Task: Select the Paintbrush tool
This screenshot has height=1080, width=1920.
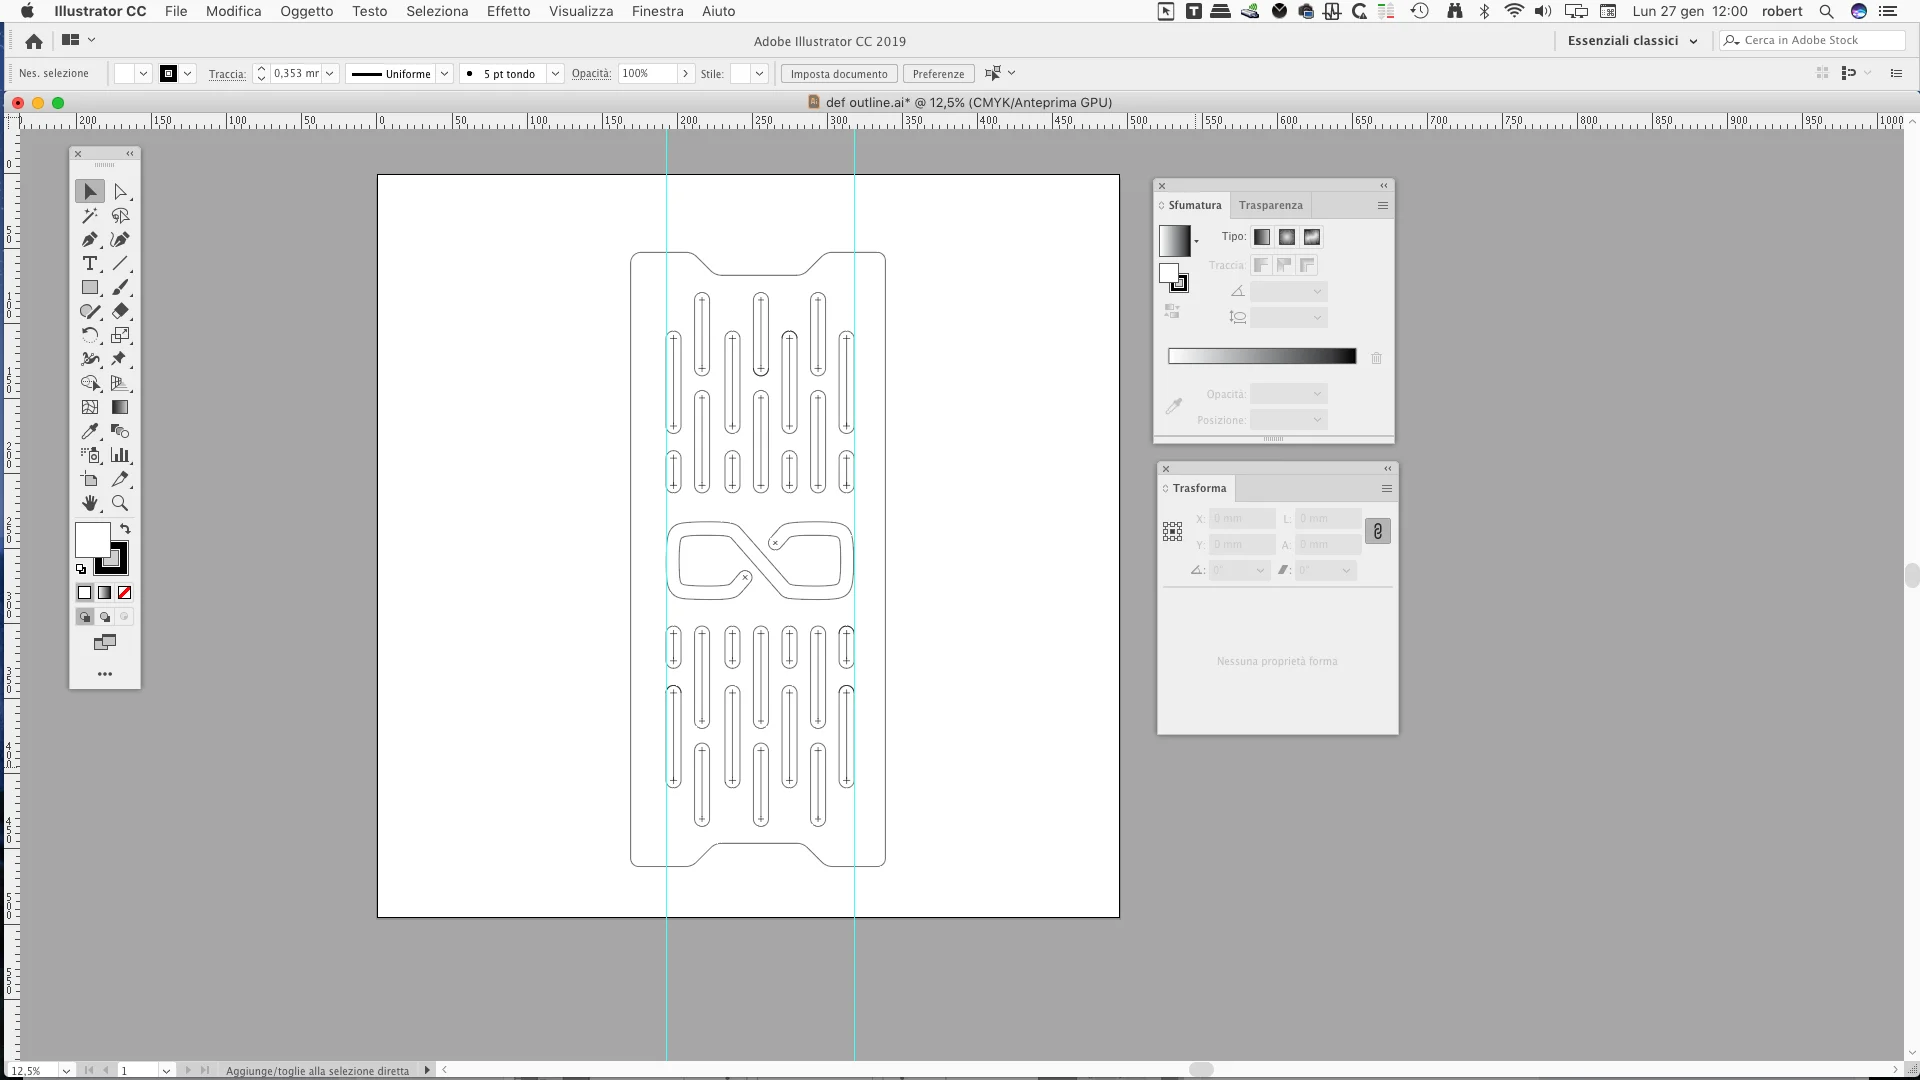Action: click(x=120, y=287)
